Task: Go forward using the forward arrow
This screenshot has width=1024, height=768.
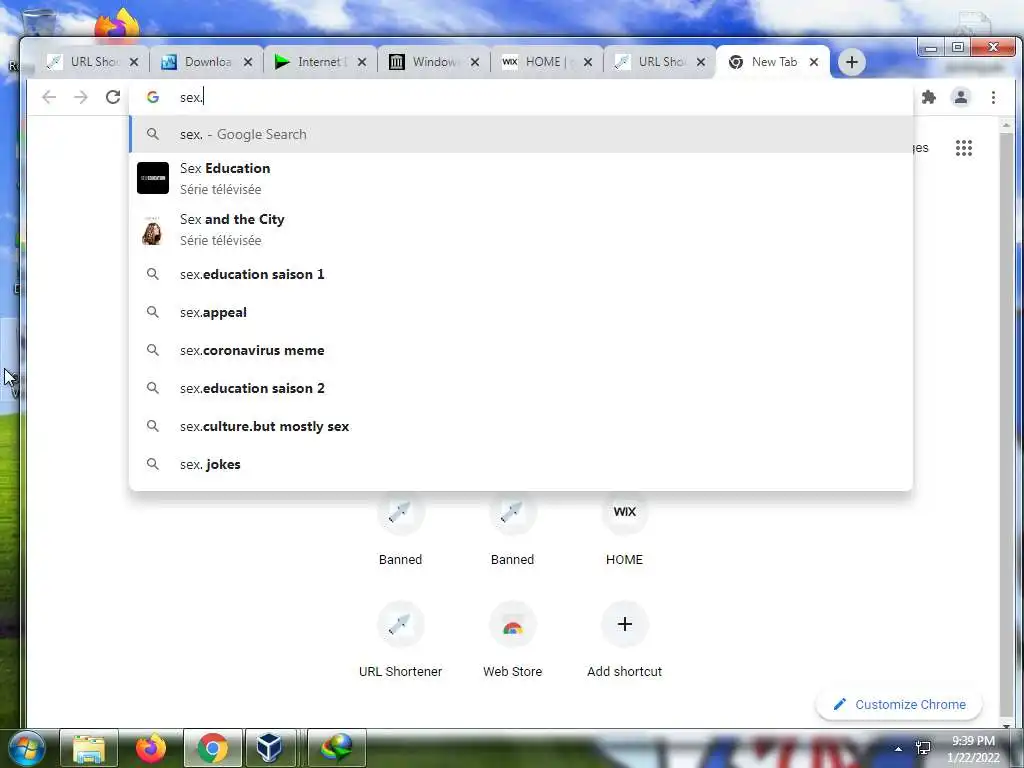Action: click(x=81, y=97)
